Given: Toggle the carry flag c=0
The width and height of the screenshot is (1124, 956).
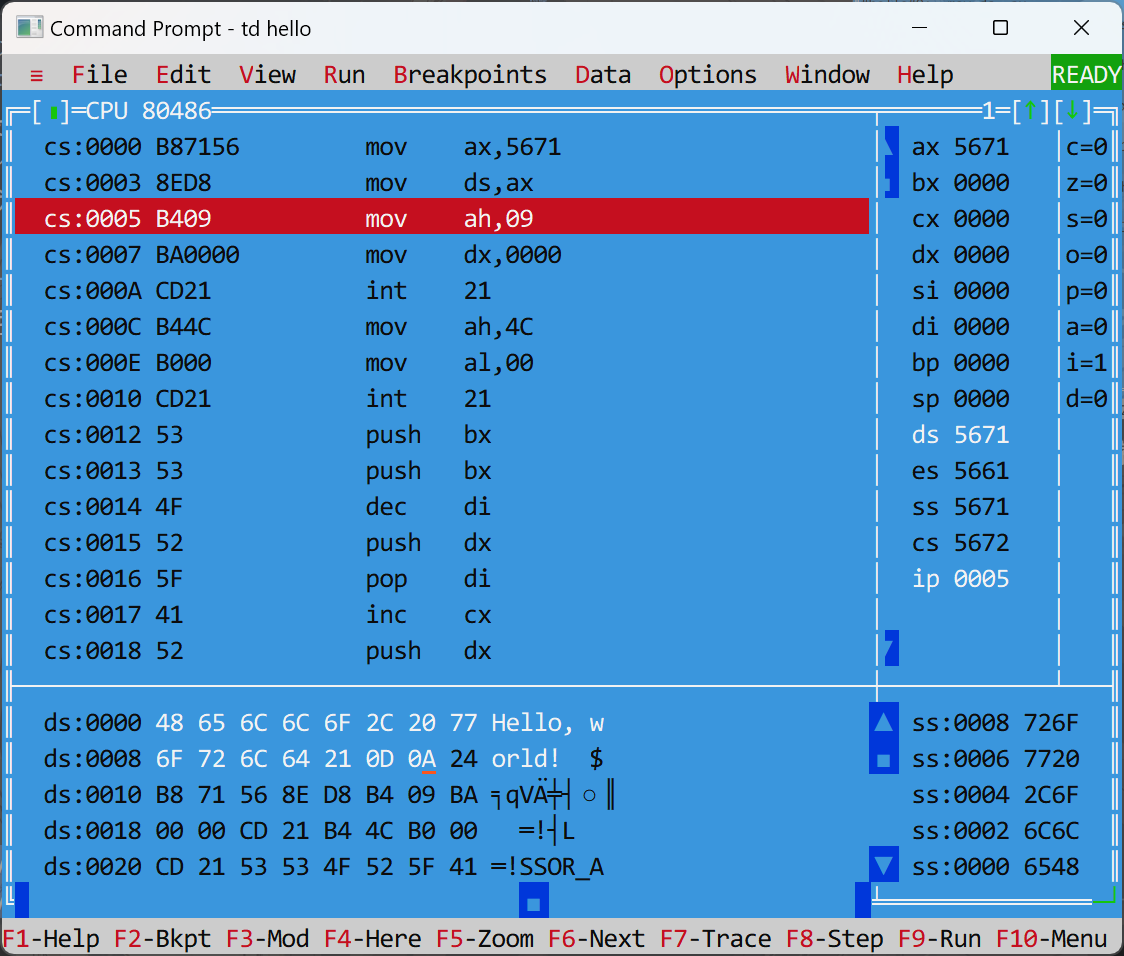Looking at the screenshot, I should tap(1086, 148).
